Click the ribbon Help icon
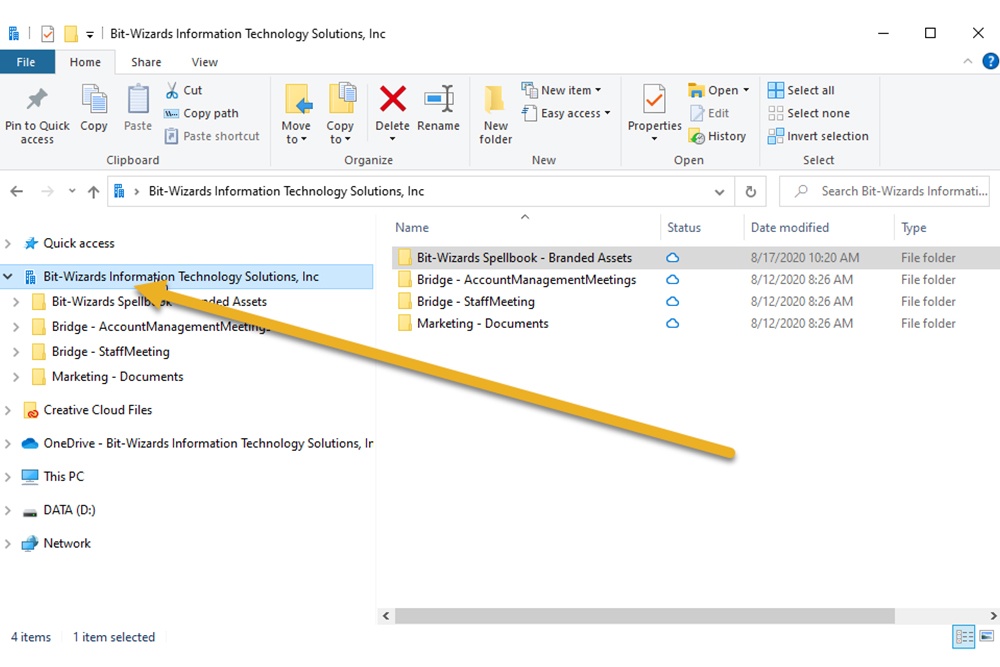1000x667 pixels. point(990,61)
